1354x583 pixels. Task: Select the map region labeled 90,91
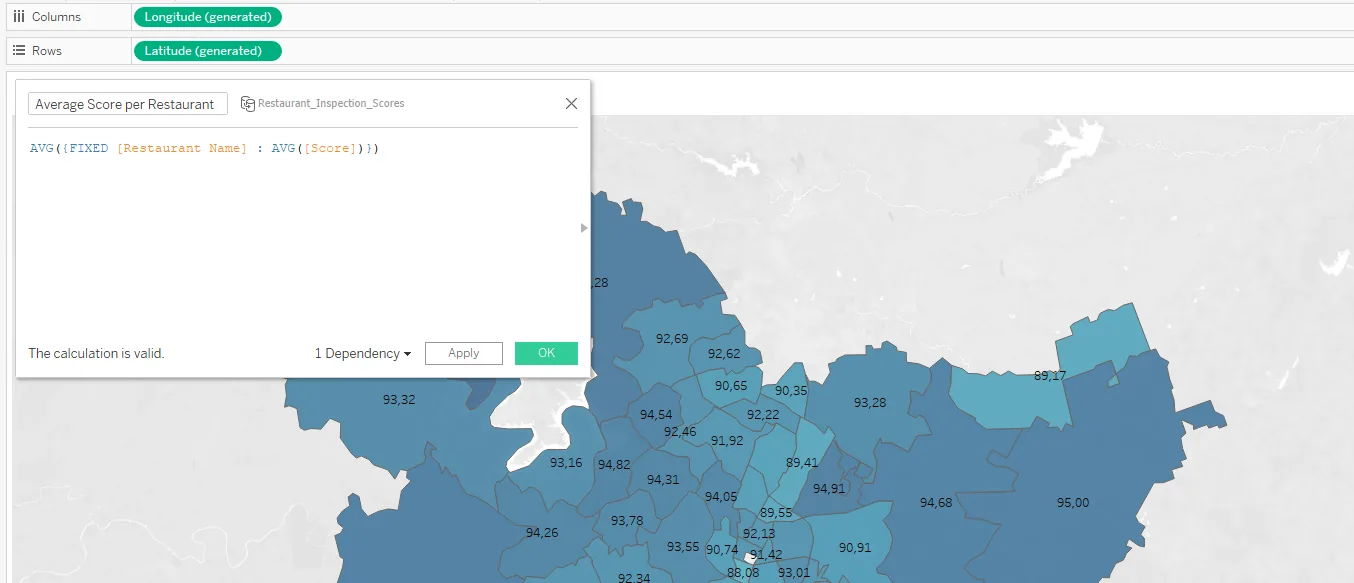(855, 548)
